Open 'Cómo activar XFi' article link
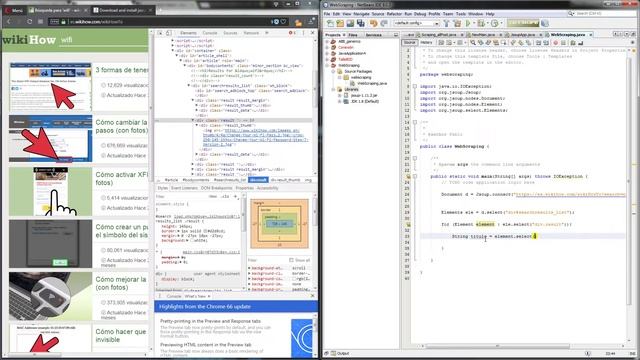 (122, 178)
